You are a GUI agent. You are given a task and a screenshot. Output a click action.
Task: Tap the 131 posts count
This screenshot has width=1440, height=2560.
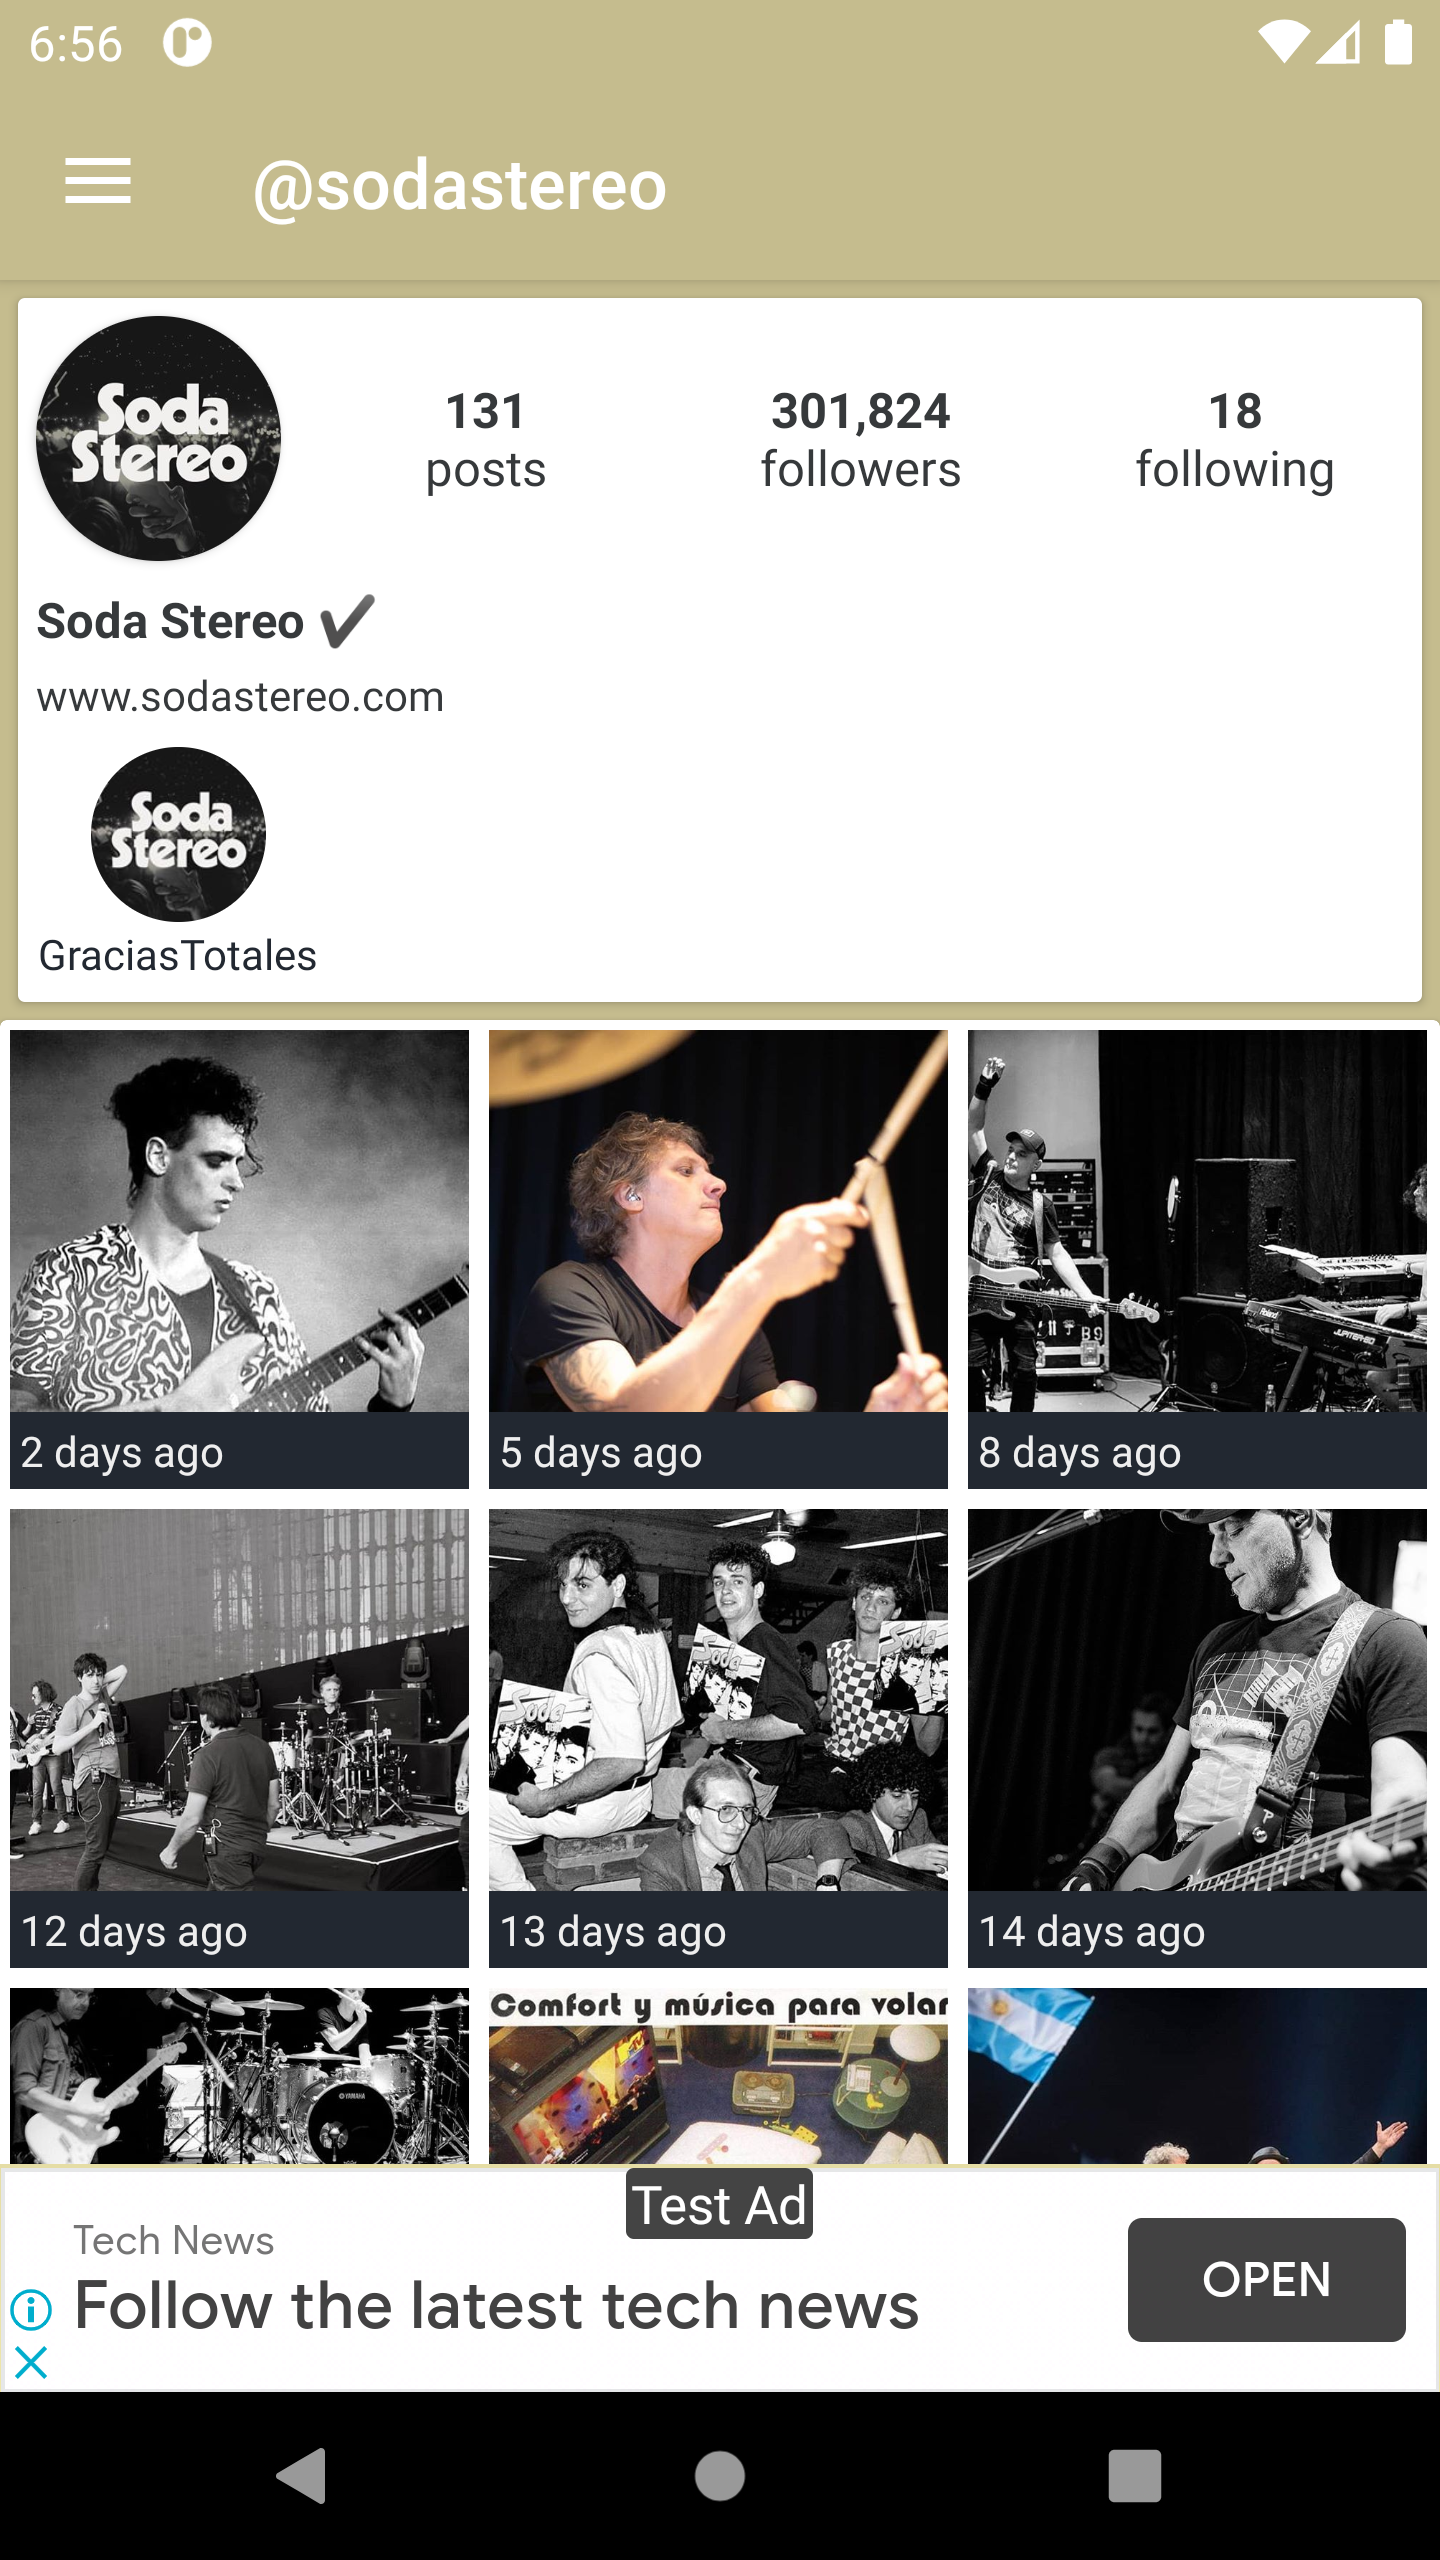[x=486, y=440]
